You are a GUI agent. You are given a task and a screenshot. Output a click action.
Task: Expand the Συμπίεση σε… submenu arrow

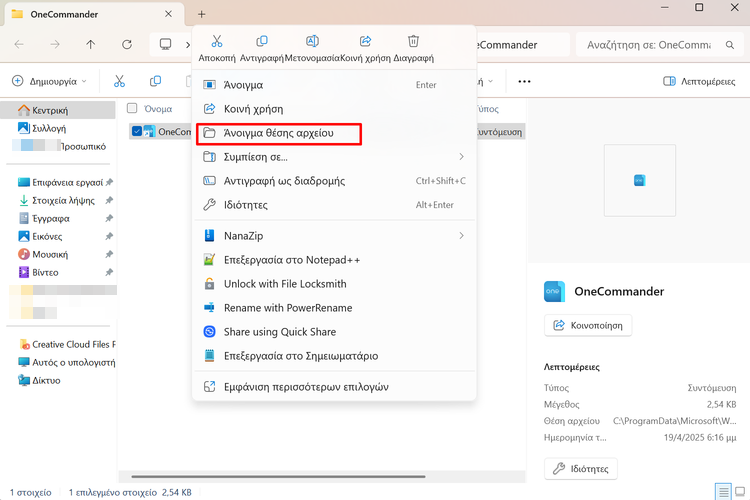point(462,156)
